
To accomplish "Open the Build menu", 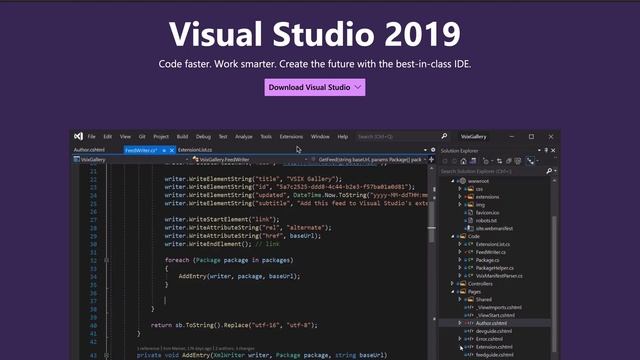I will coord(182,137).
